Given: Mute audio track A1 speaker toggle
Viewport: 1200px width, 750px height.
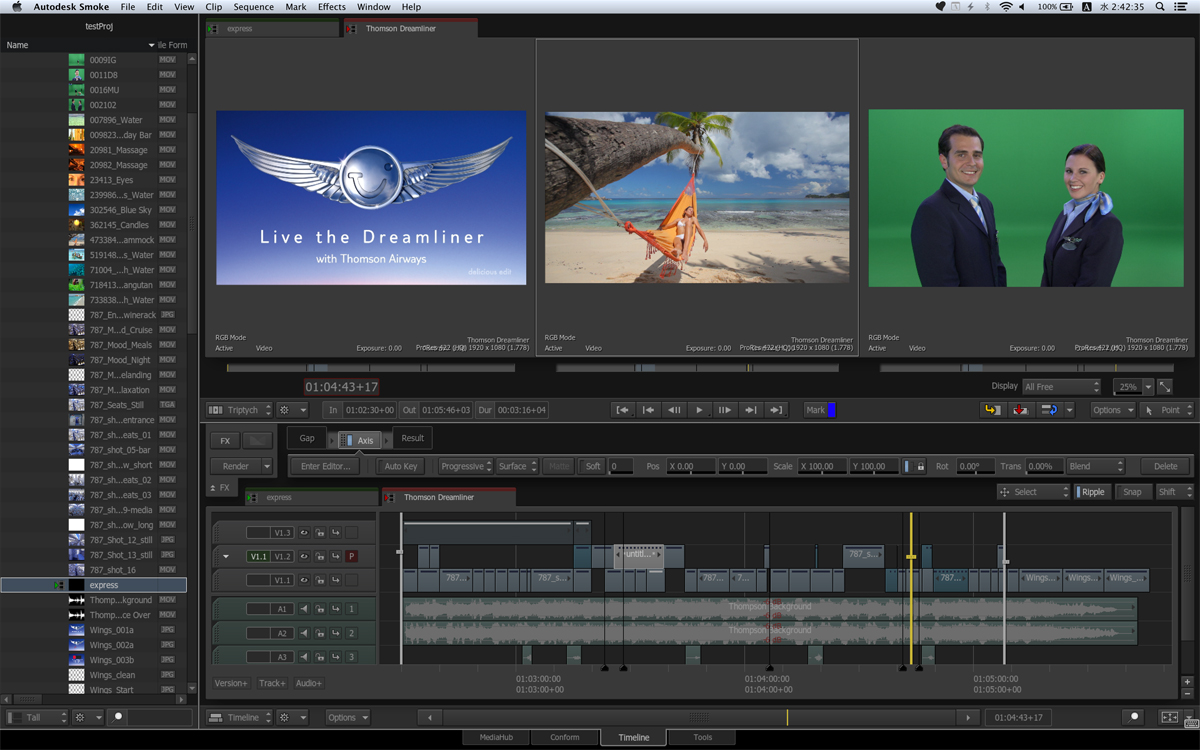Looking at the screenshot, I should tap(304, 609).
